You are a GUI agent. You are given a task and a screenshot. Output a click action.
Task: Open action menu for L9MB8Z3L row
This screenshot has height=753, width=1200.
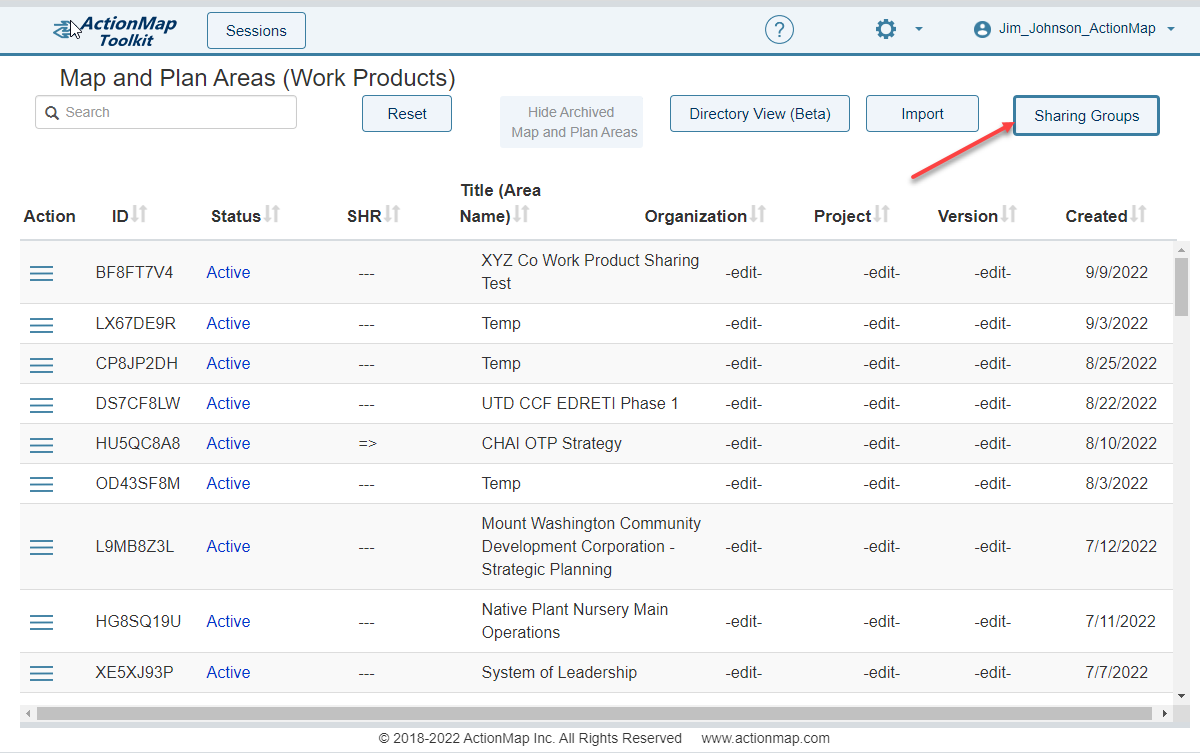pos(41,547)
